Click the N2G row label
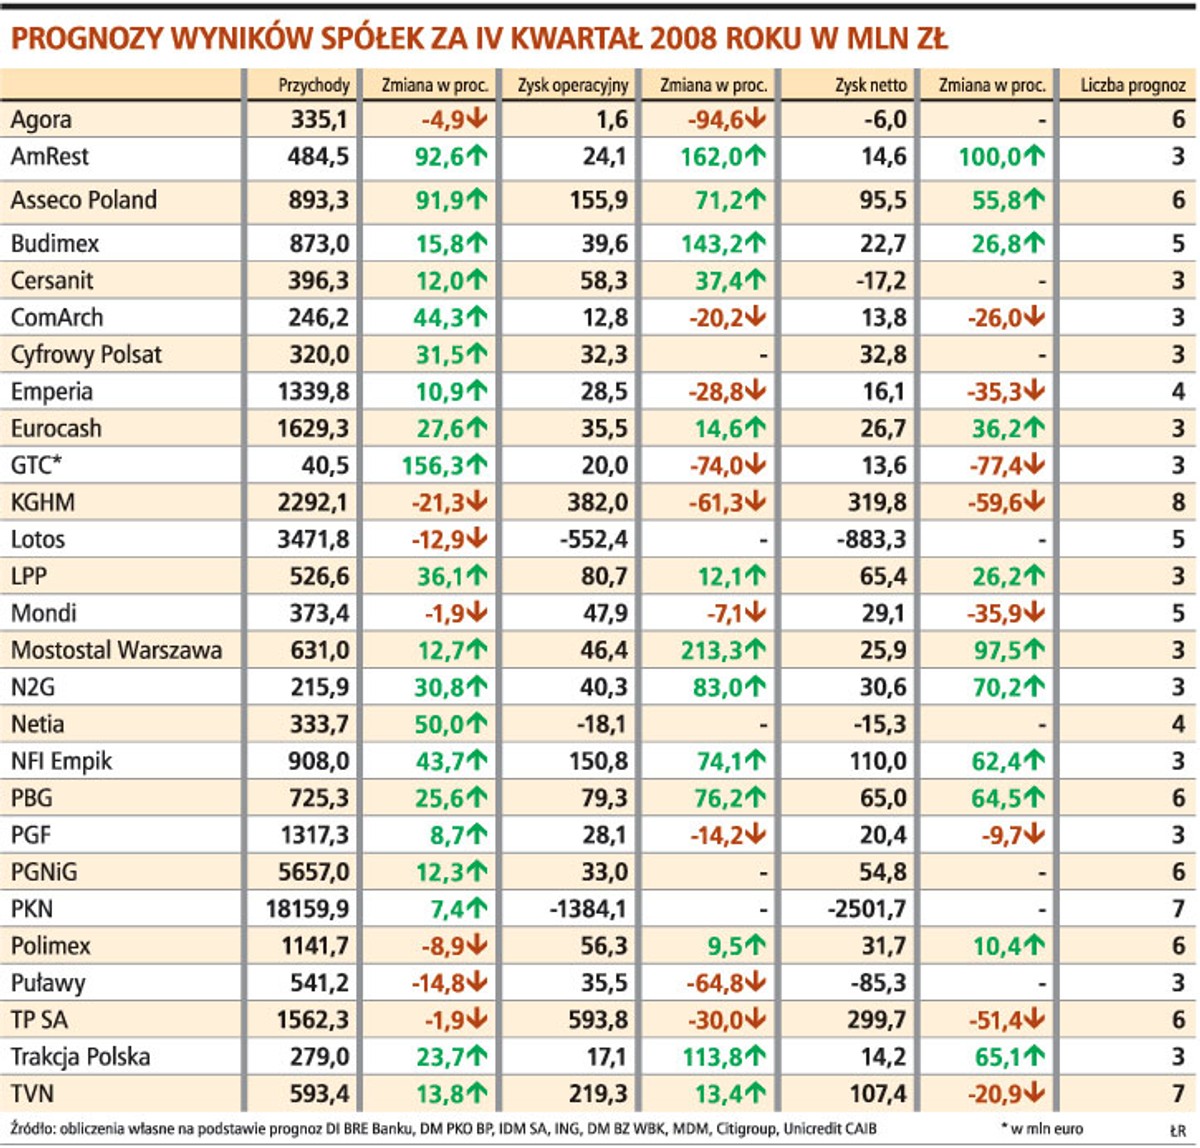 tap(31, 688)
